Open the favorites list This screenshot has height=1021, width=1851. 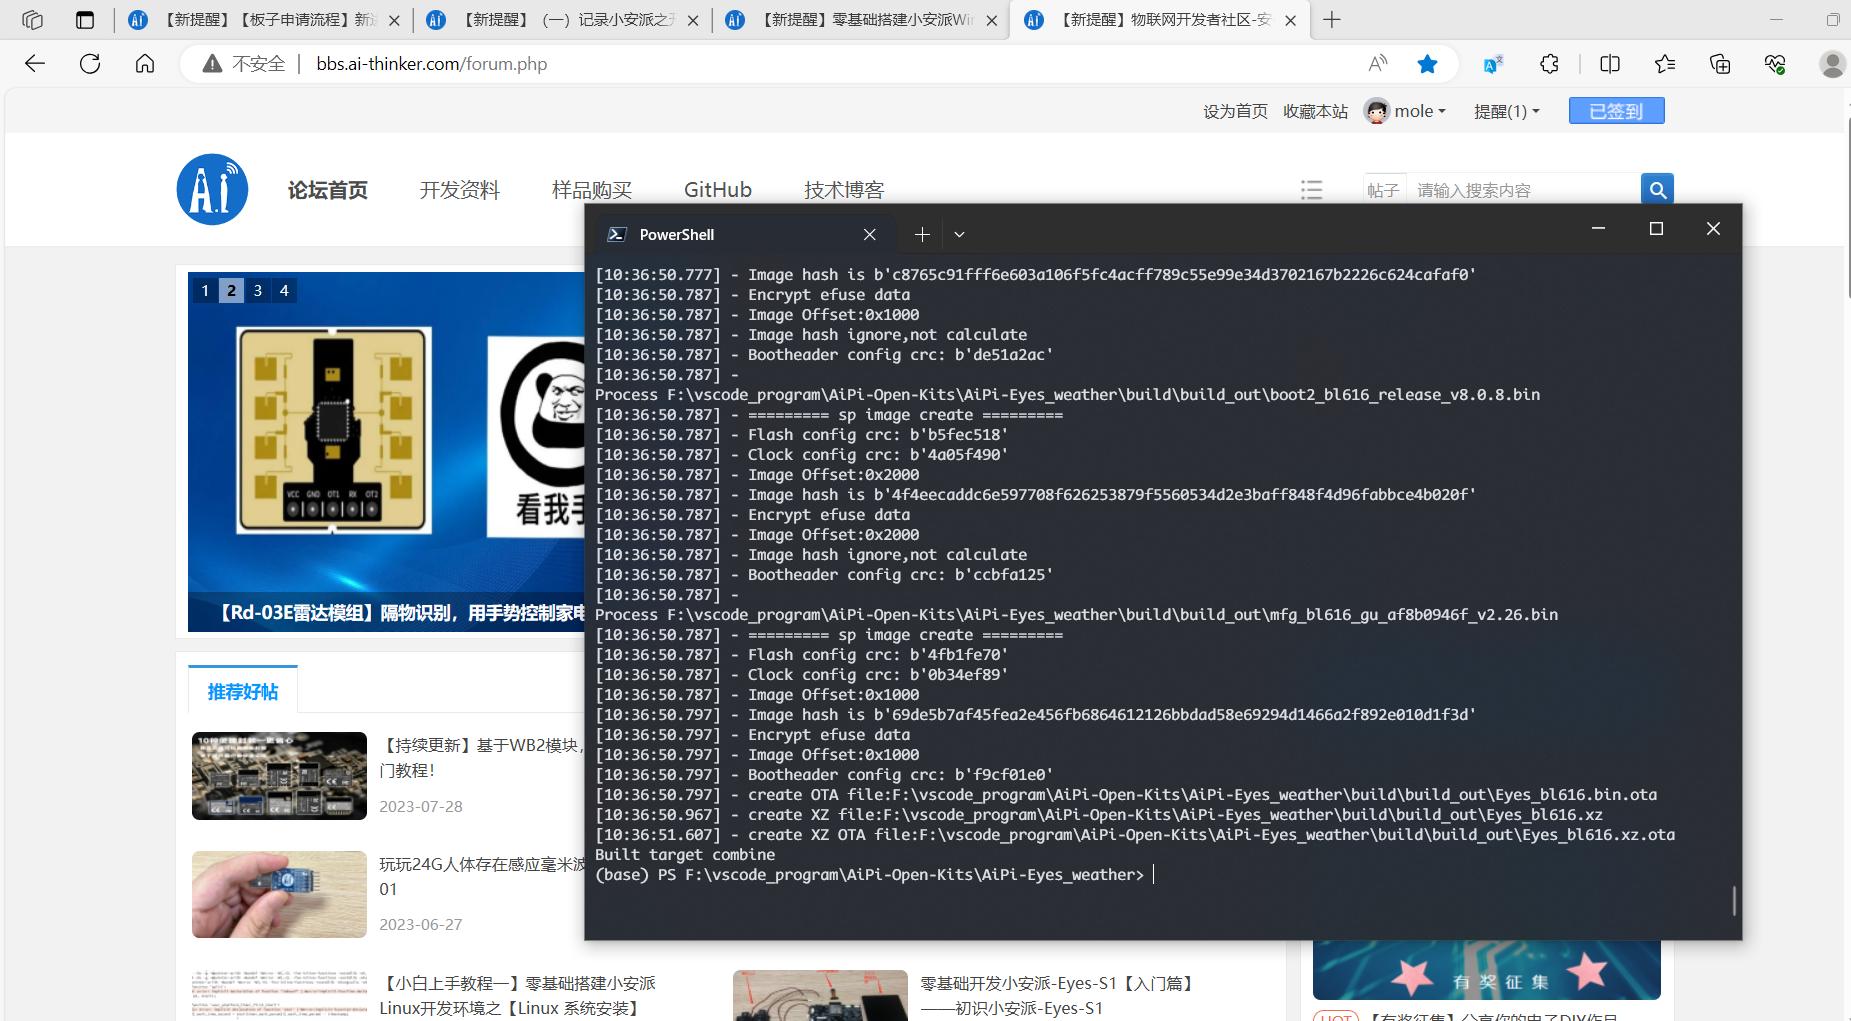(x=1665, y=64)
